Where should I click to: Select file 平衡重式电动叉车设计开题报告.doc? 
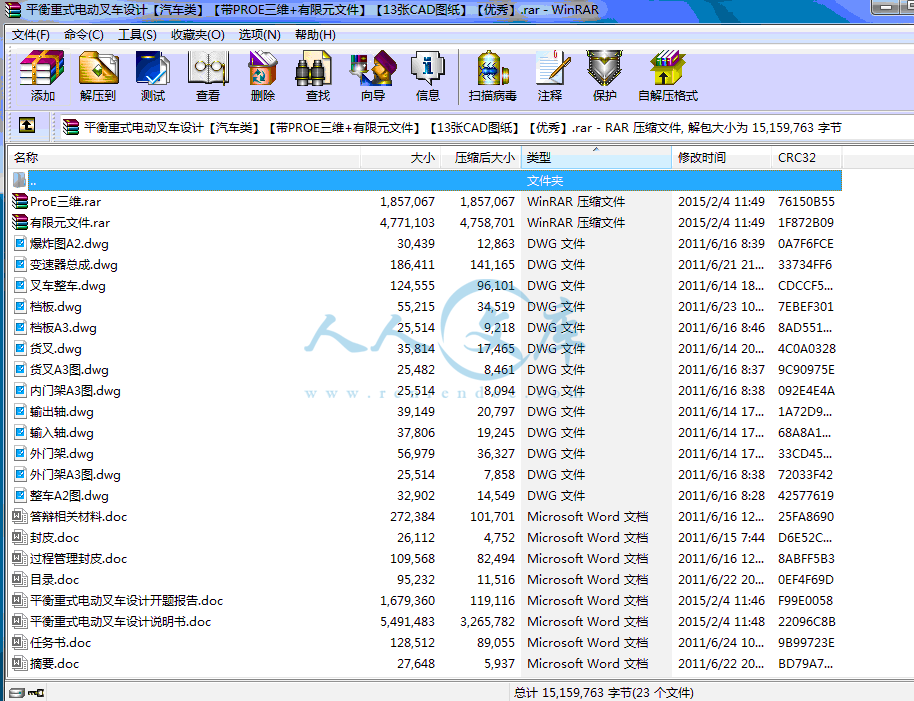tap(126, 600)
